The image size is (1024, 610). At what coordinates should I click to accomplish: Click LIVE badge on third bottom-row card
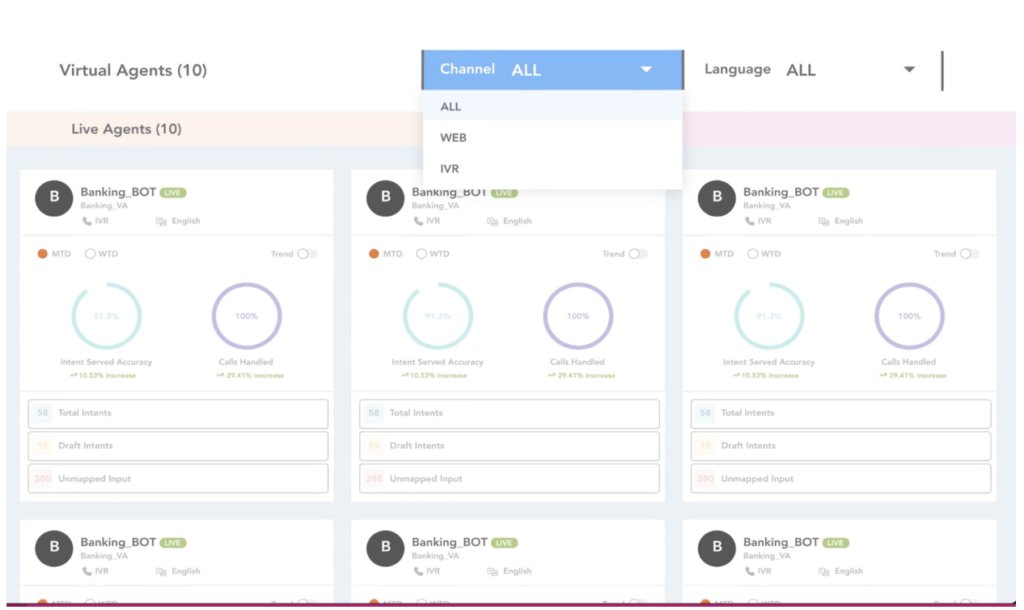tap(836, 543)
